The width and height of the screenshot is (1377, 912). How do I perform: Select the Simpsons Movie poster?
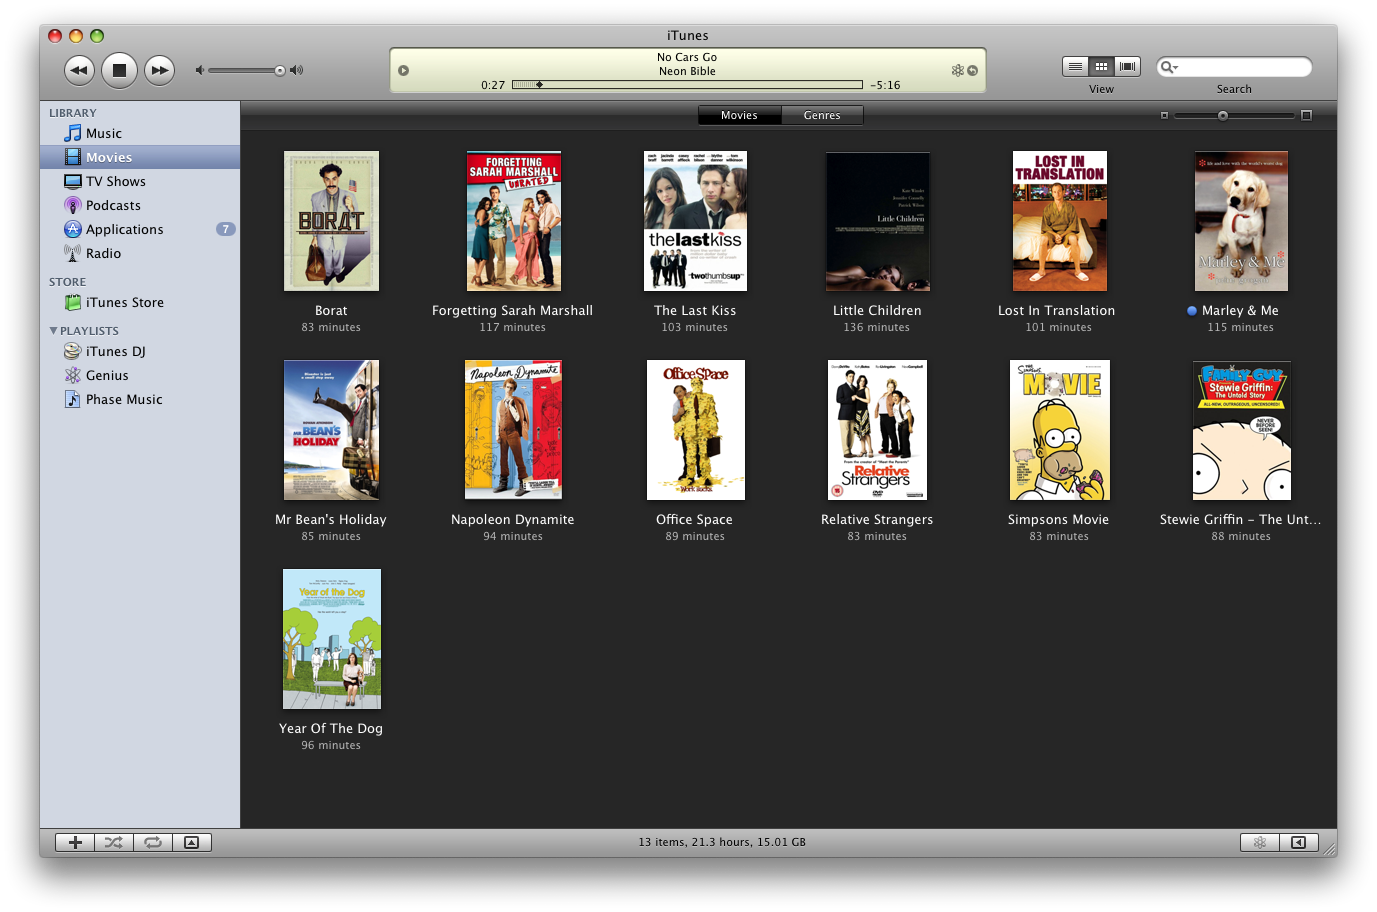pyautogui.click(x=1059, y=430)
